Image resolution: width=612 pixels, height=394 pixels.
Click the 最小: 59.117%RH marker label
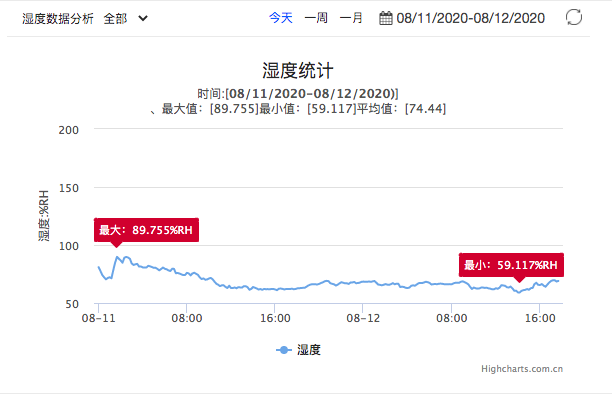[511, 265]
